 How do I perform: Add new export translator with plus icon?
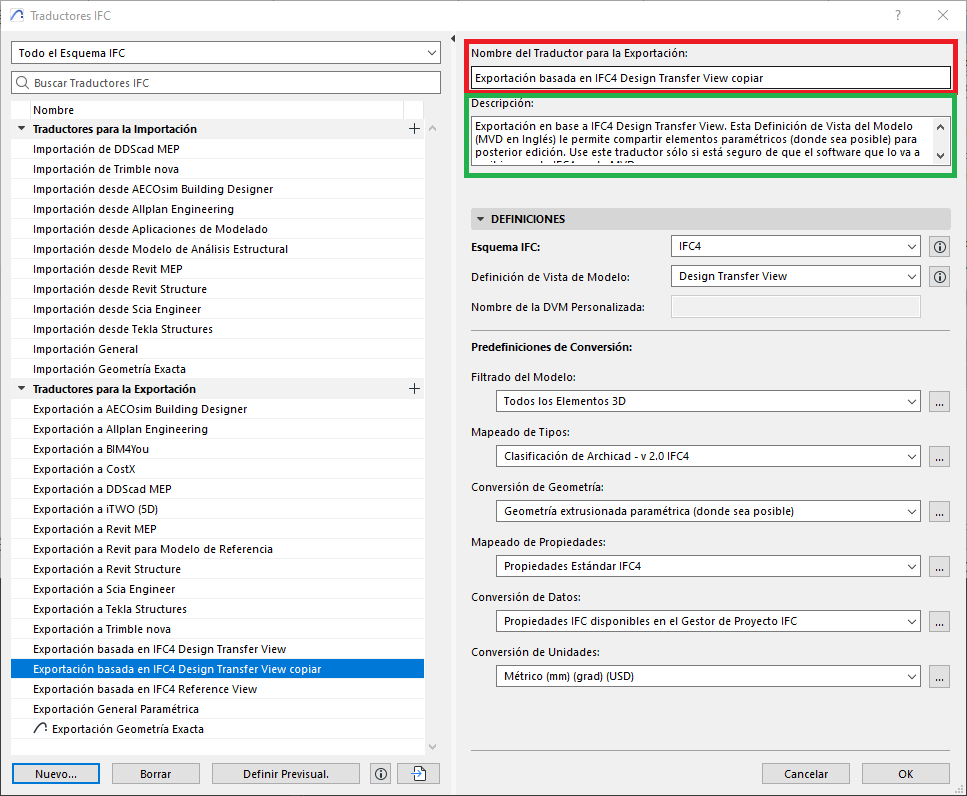coord(414,389)
